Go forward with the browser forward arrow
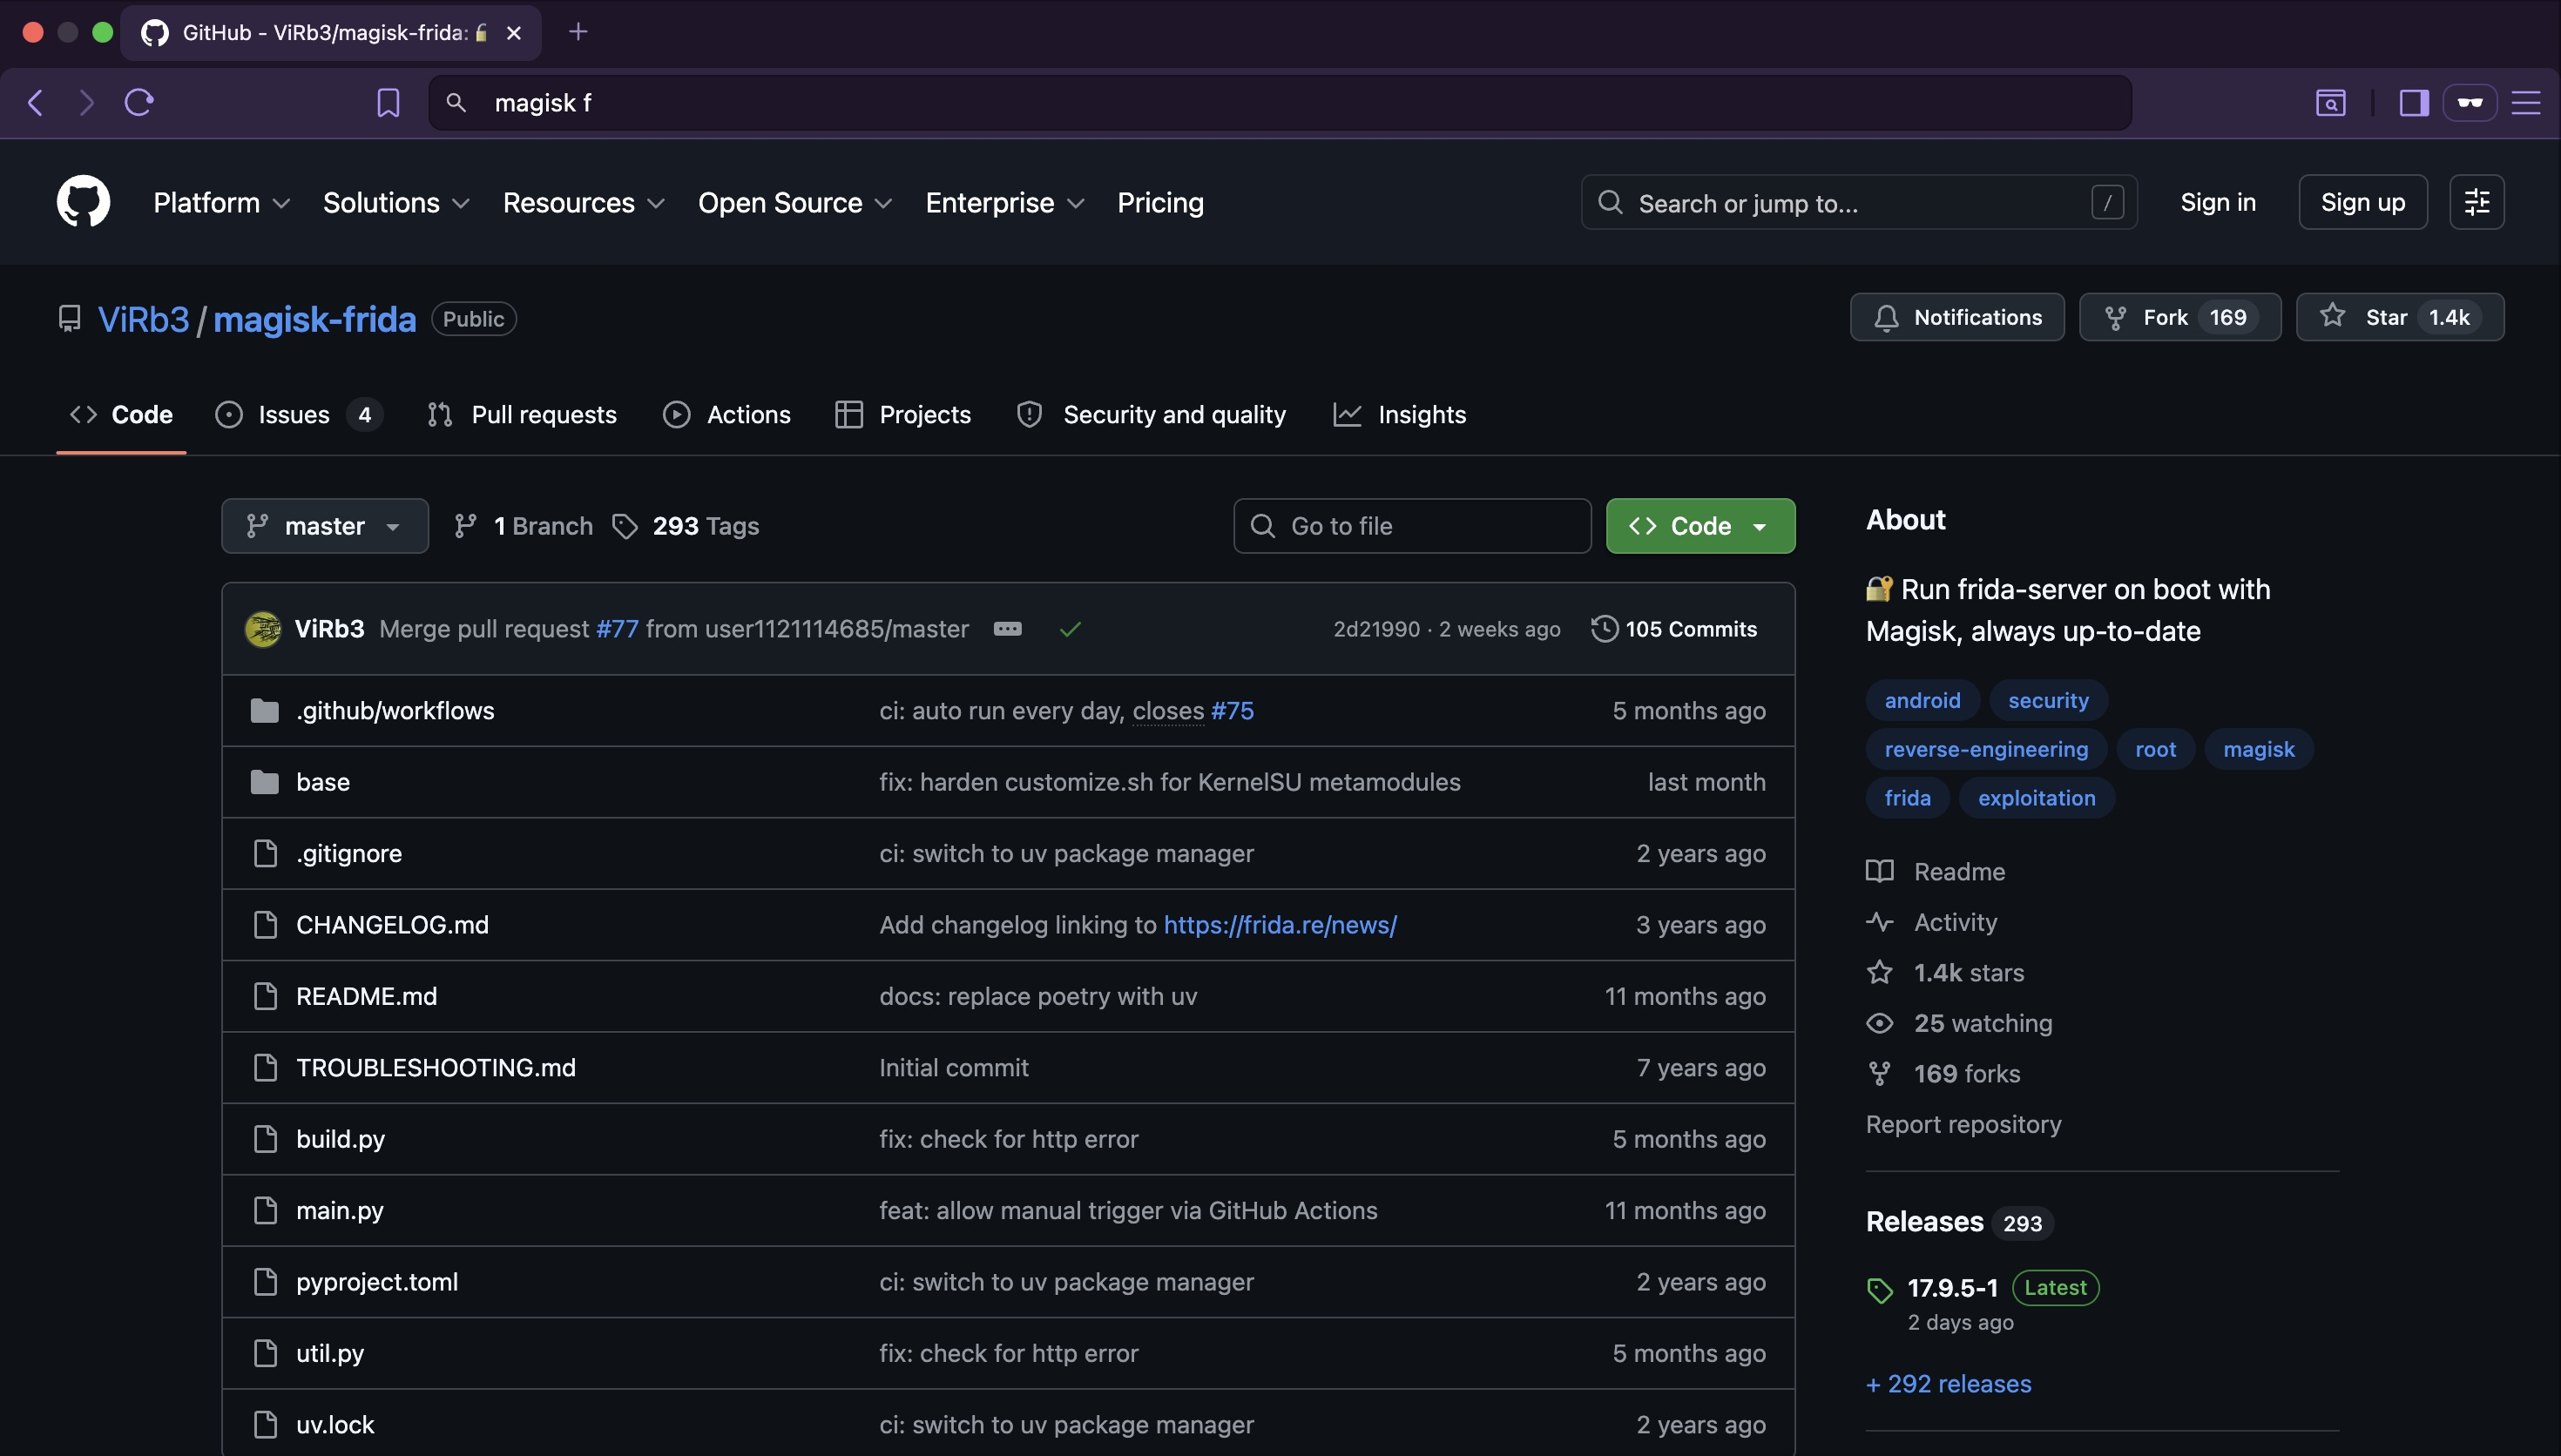 pos(87,102)
